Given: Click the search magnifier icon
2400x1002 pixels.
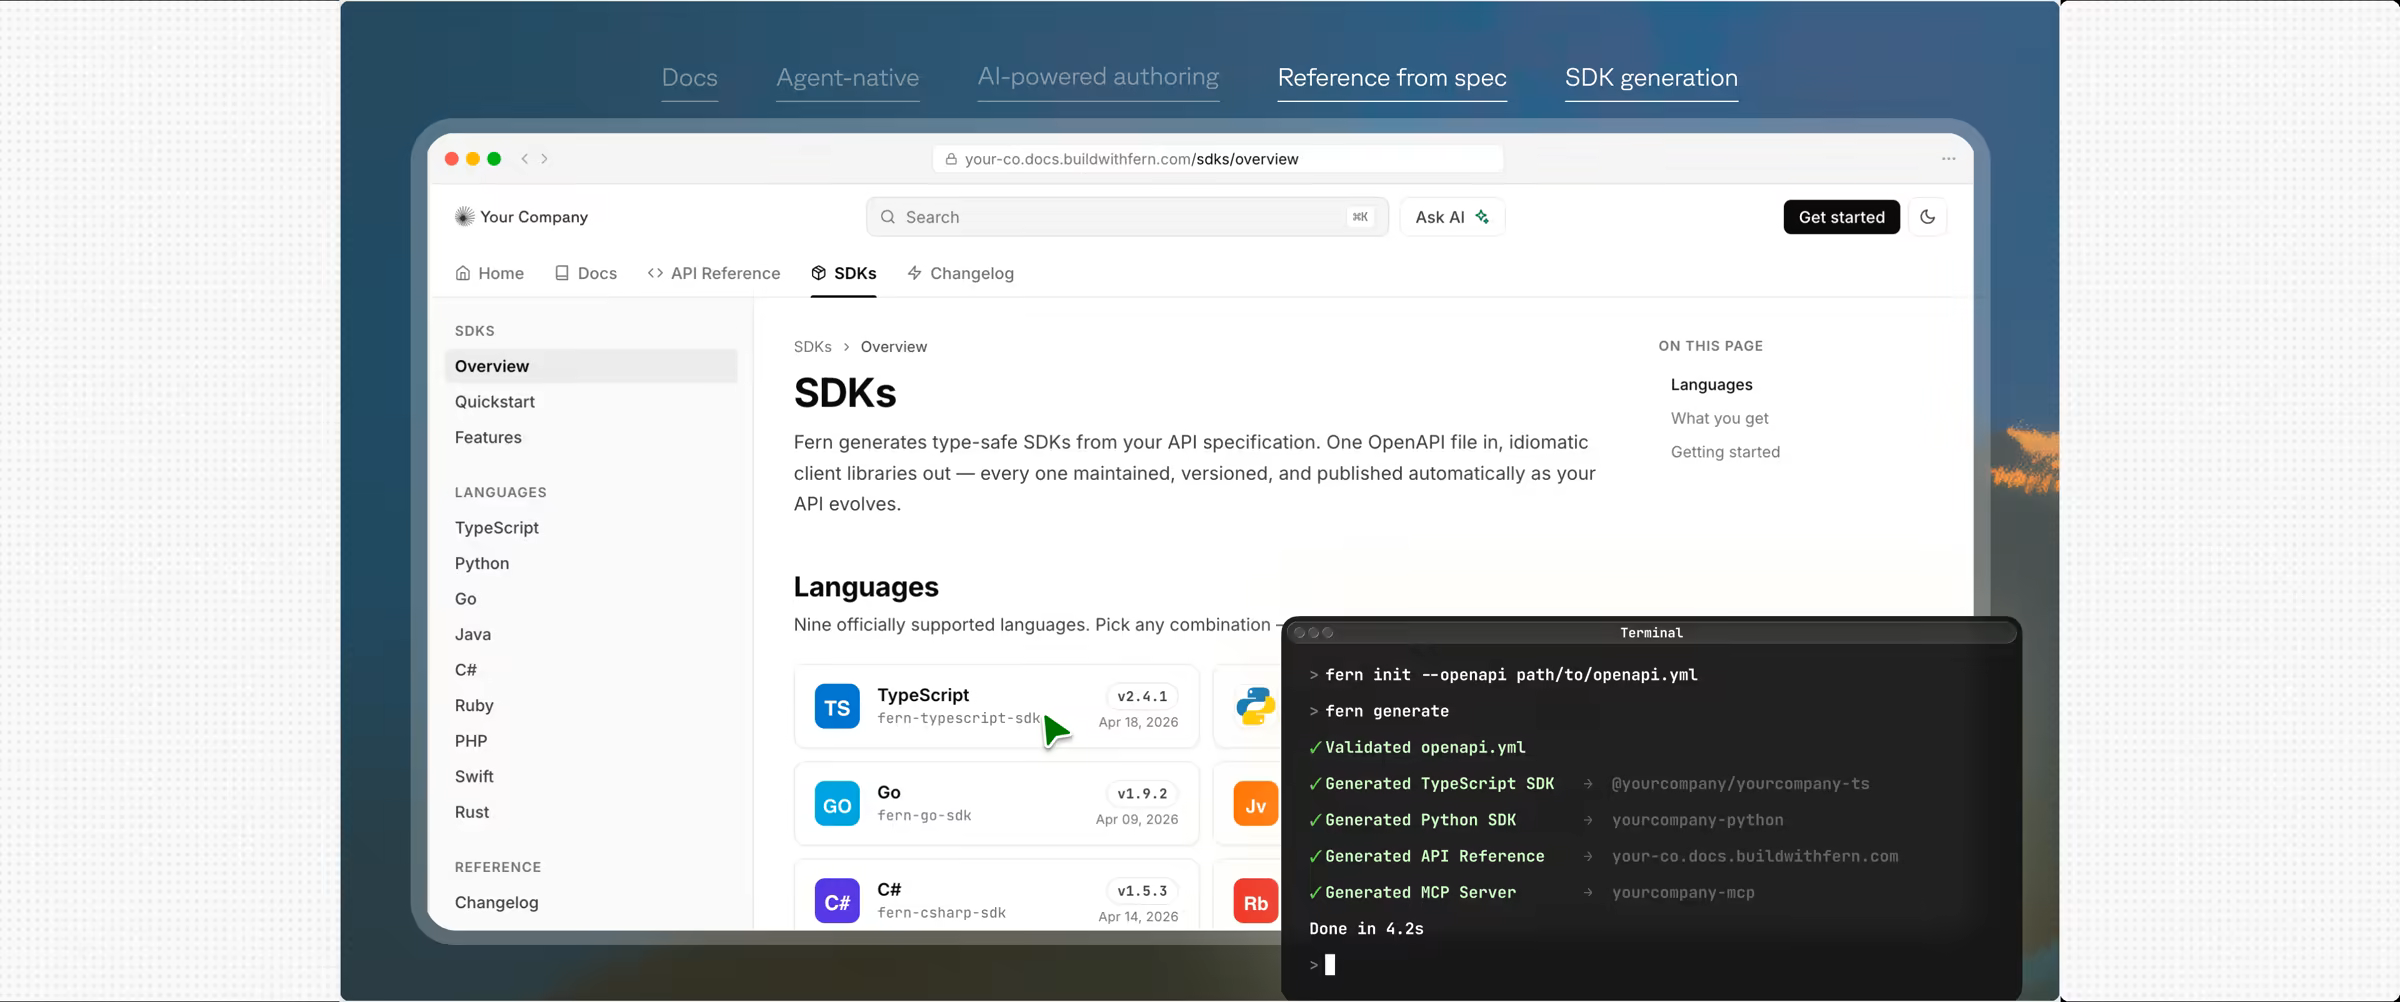Looking at the screenshot, I should point(888,217).
